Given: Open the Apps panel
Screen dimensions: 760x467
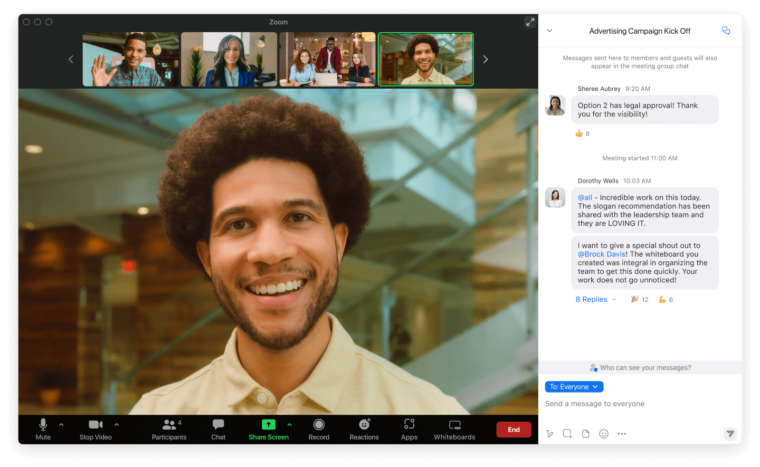Looking at the screenshot, I should pos(409,428).
